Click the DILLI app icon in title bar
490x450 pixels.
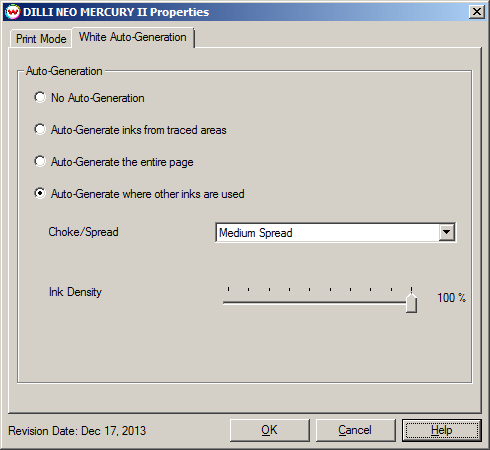coord(13,12)
